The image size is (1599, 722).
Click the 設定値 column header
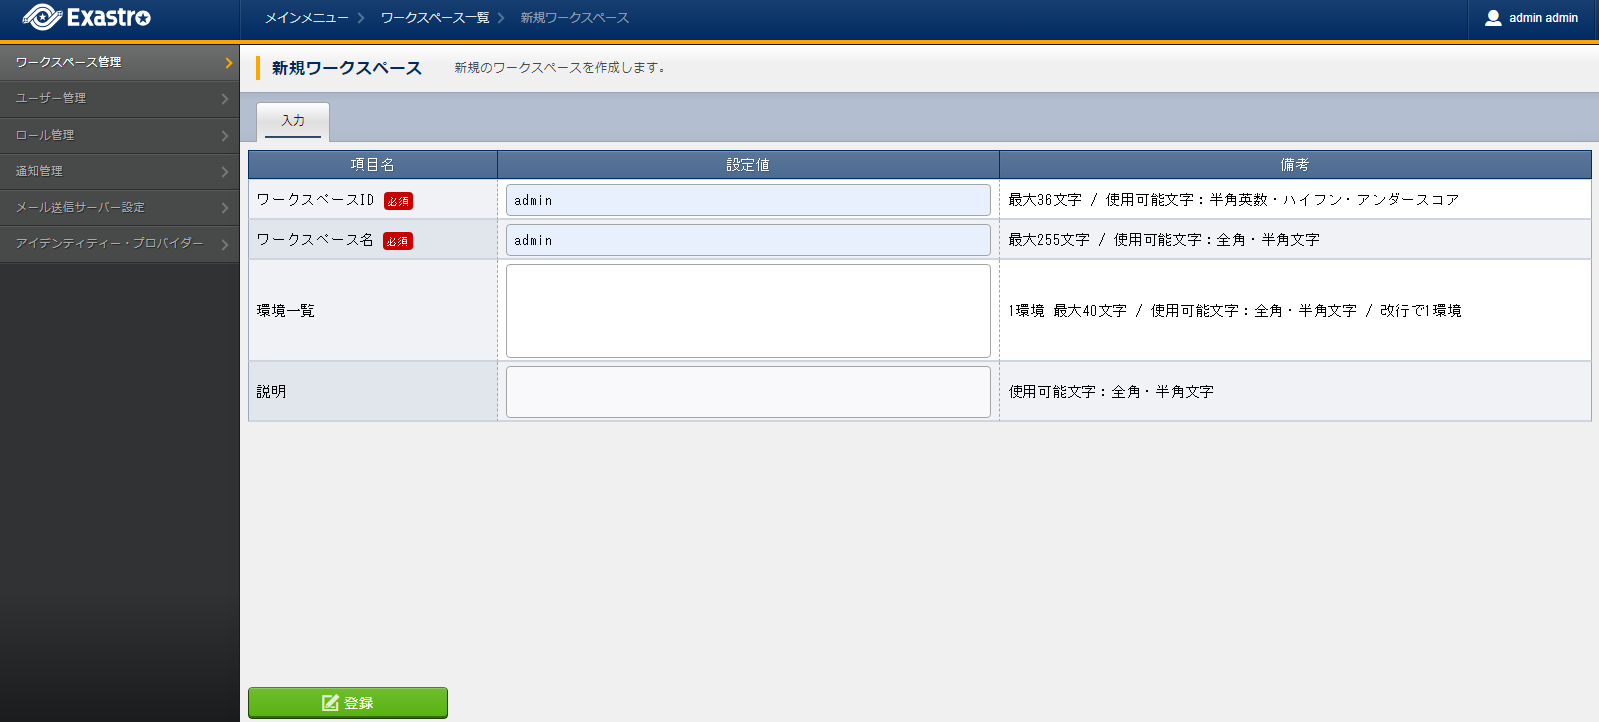(748, 165)
